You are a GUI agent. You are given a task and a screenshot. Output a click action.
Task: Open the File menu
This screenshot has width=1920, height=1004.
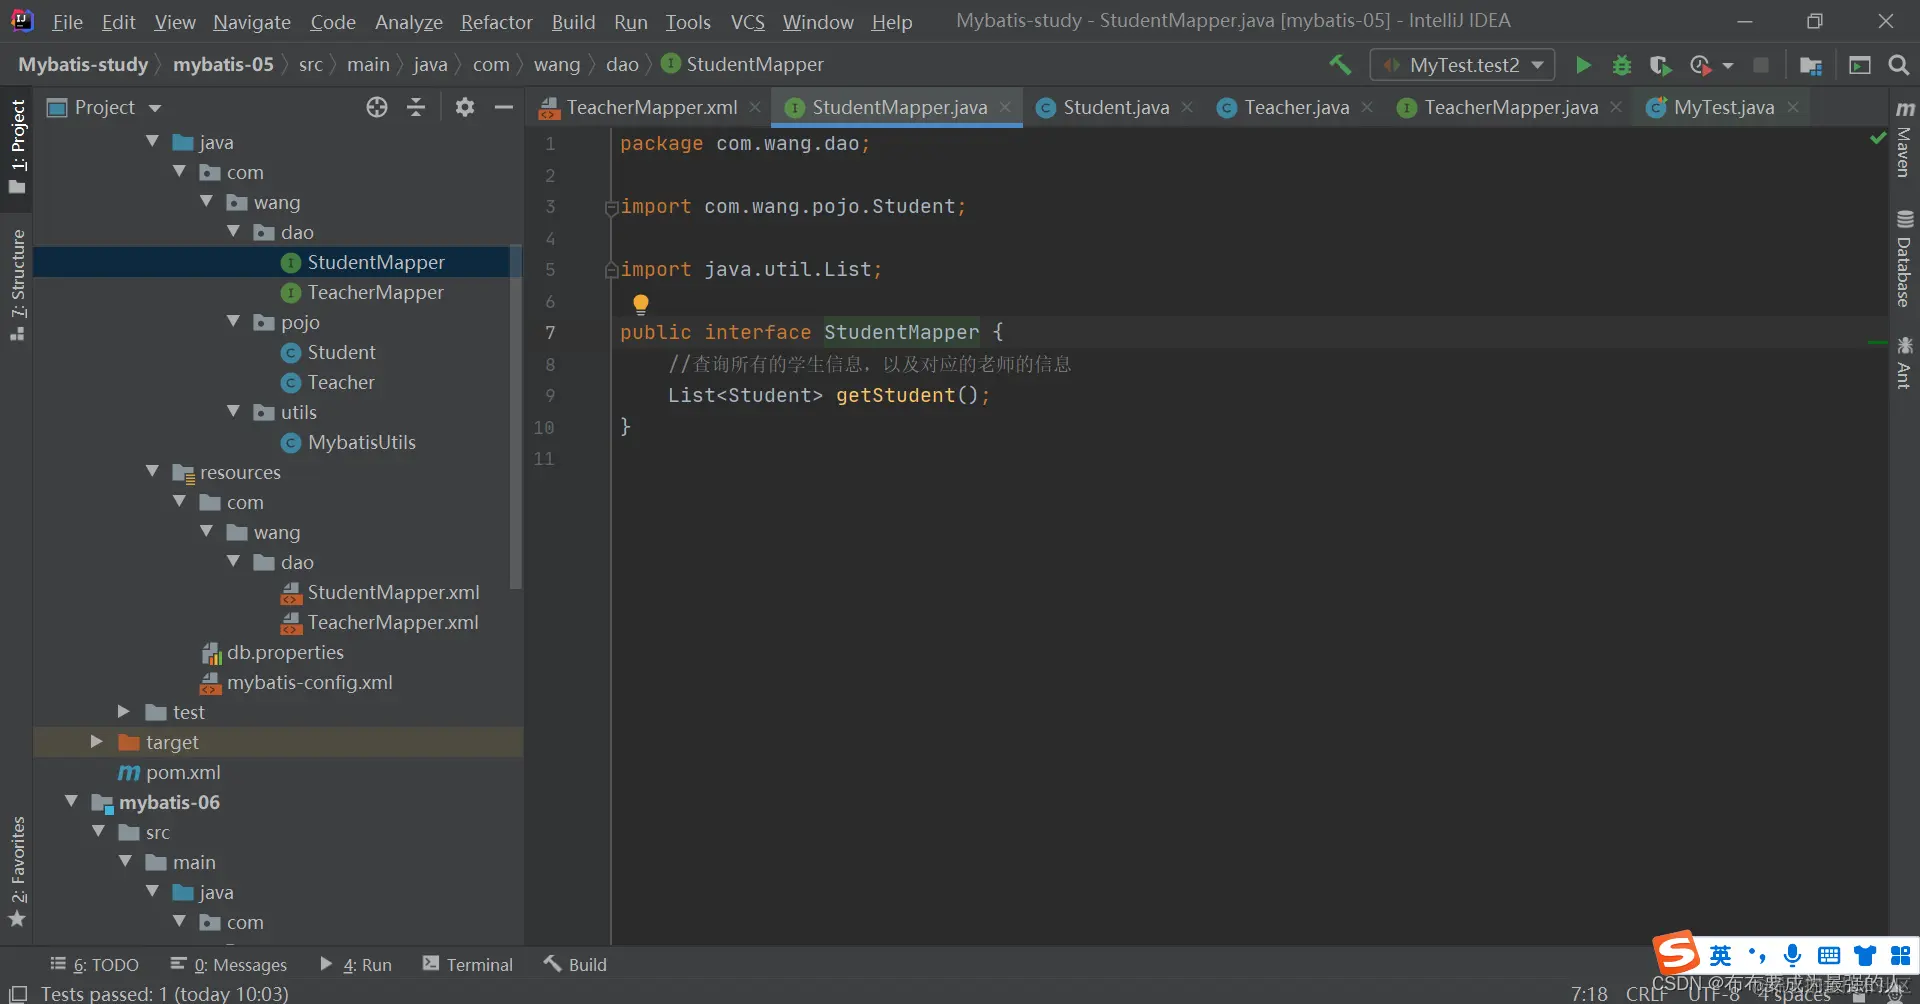pyautogui.click(x=67, y=22)
